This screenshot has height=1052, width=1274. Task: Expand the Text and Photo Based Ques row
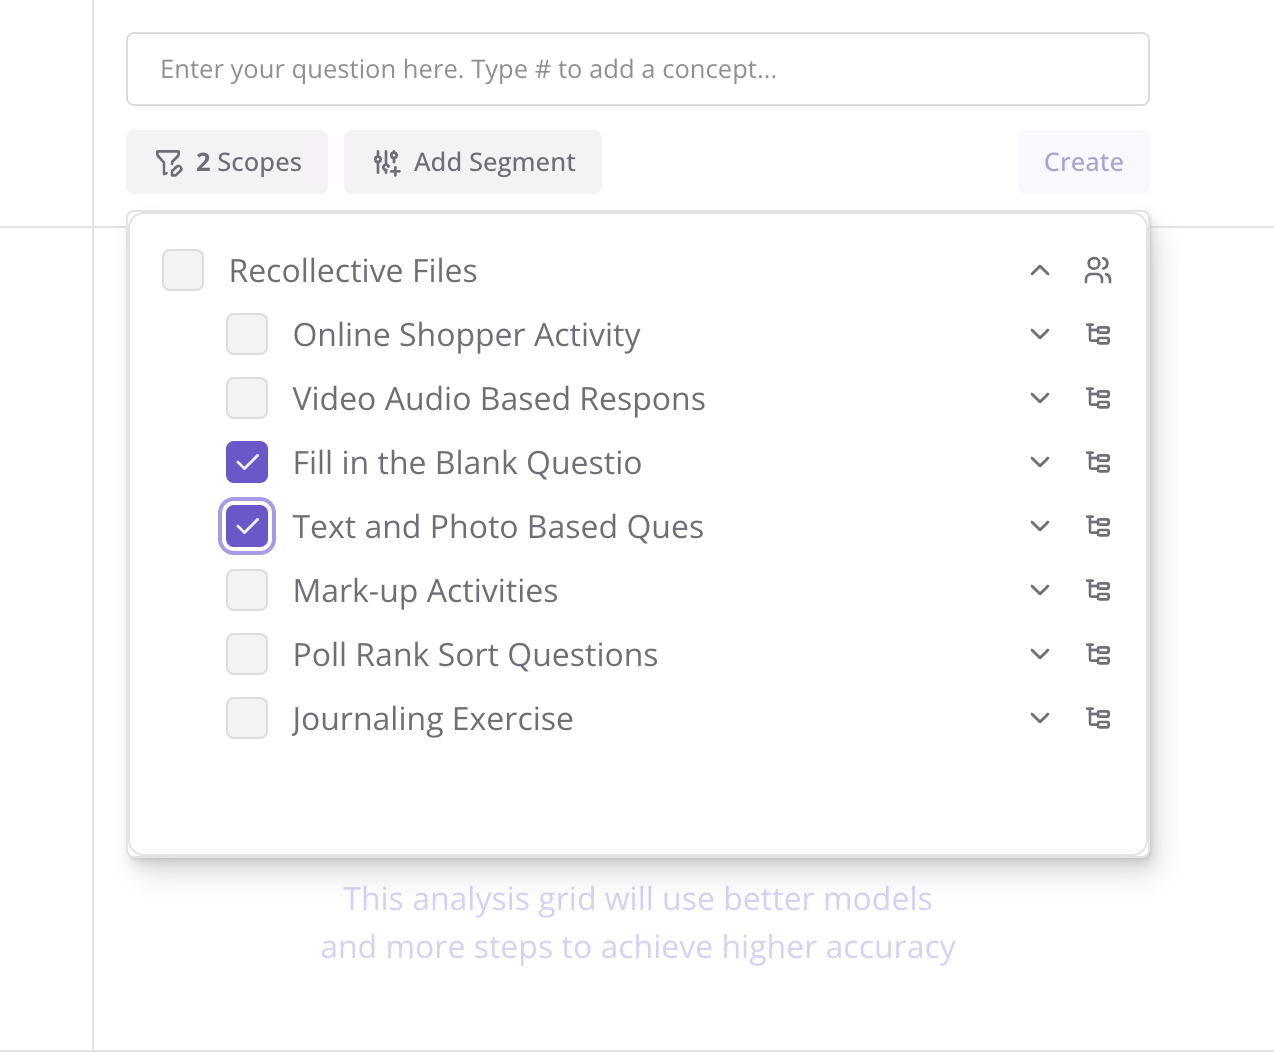tap(1040, 526)
